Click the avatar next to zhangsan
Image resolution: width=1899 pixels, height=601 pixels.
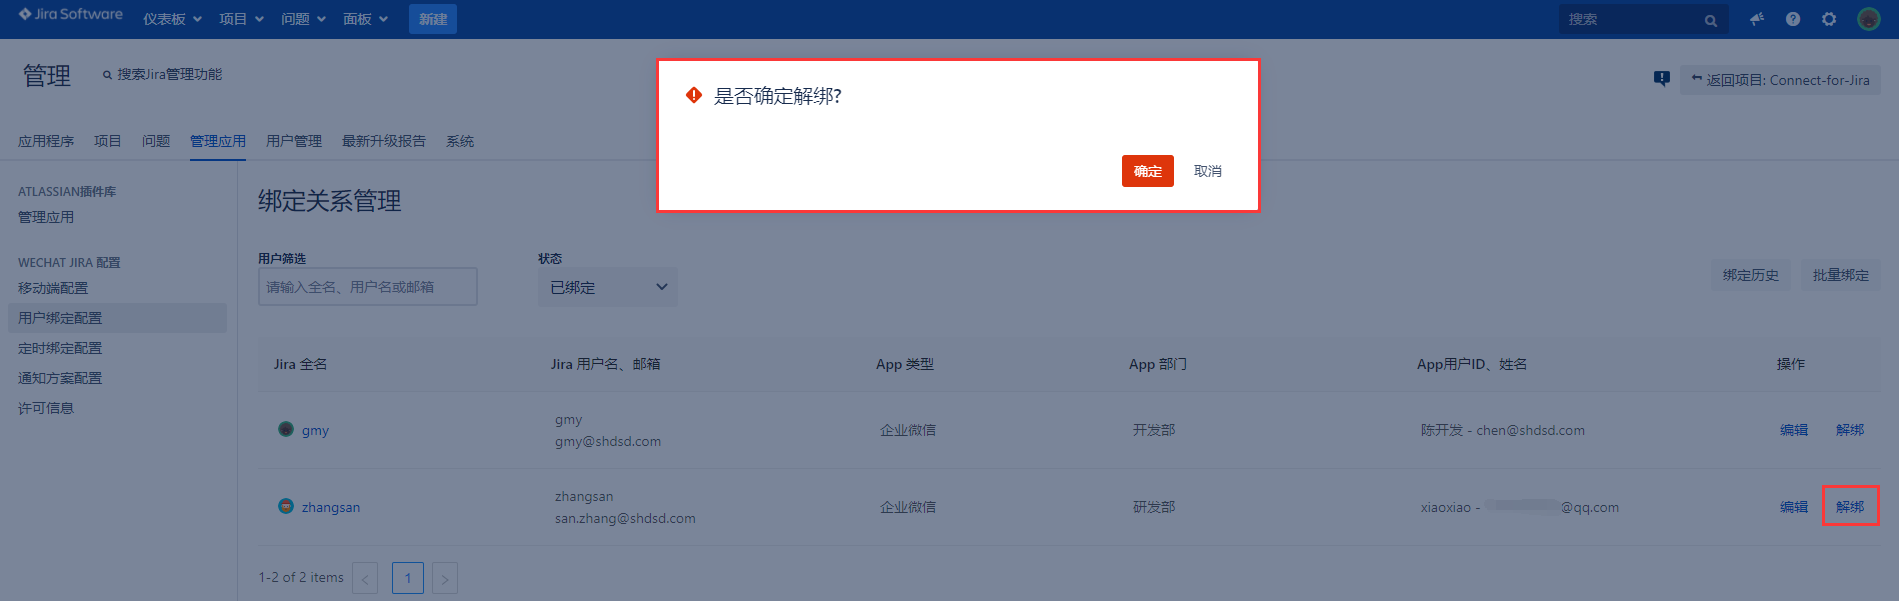[x=286, y=506]
